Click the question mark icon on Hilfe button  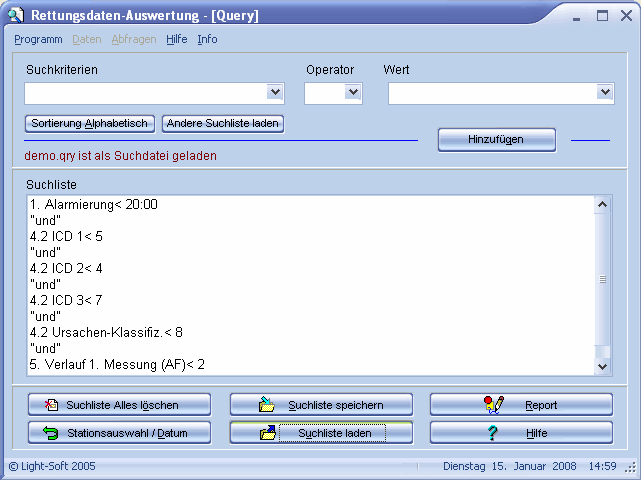click(x=493, y=433)
